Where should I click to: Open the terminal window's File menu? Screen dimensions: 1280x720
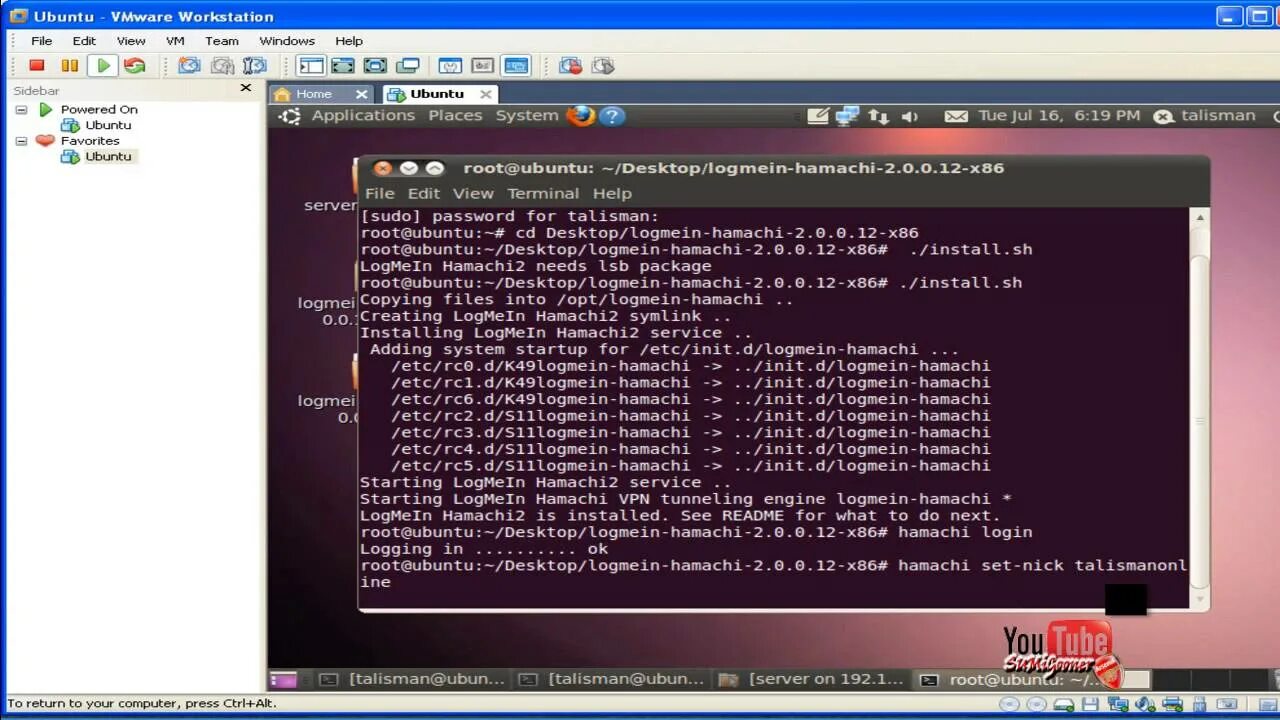coord(379,194)
